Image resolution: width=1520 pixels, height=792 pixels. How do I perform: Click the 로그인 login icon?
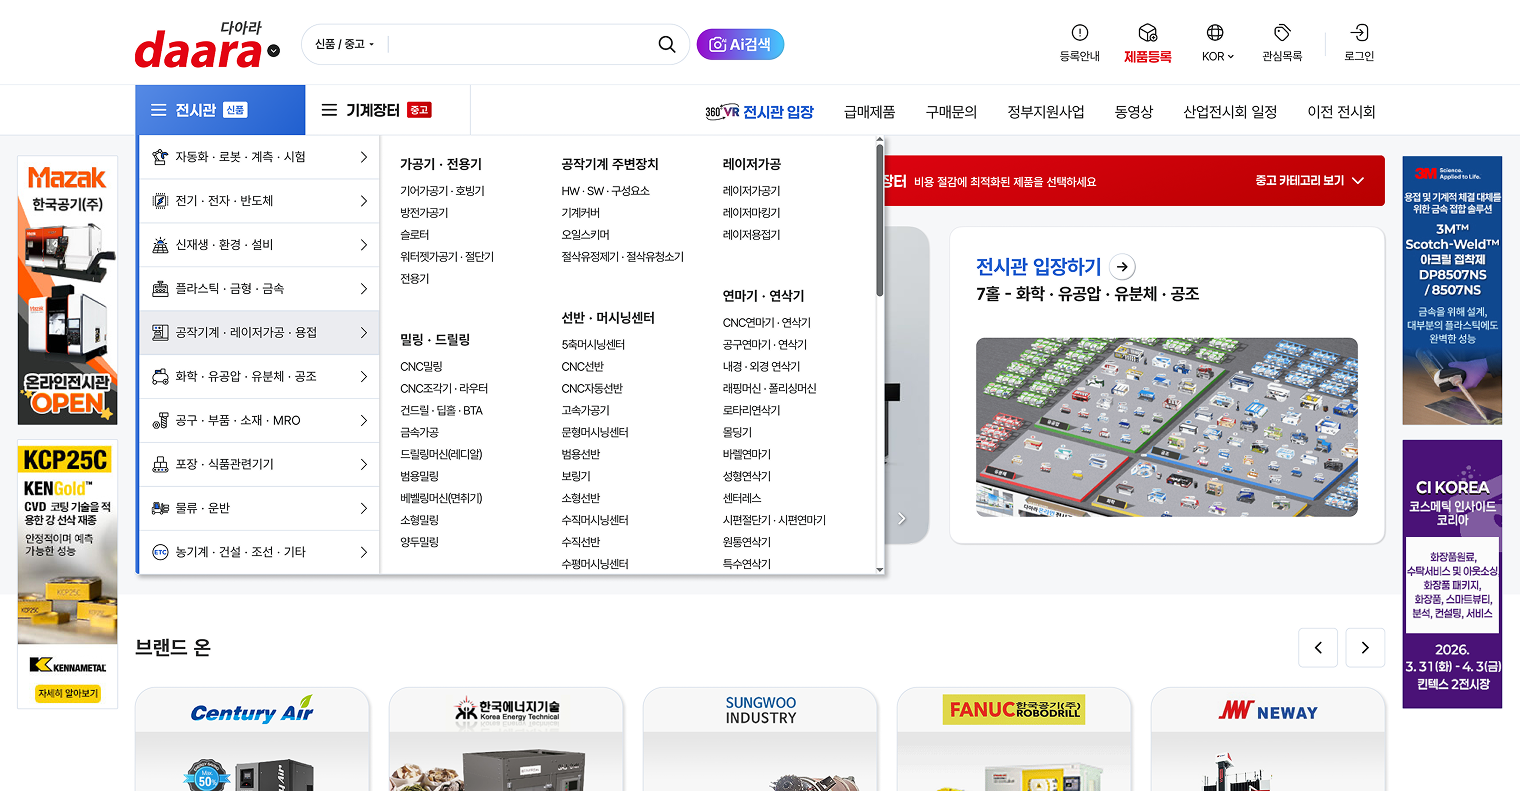(x=1359, y=33)
